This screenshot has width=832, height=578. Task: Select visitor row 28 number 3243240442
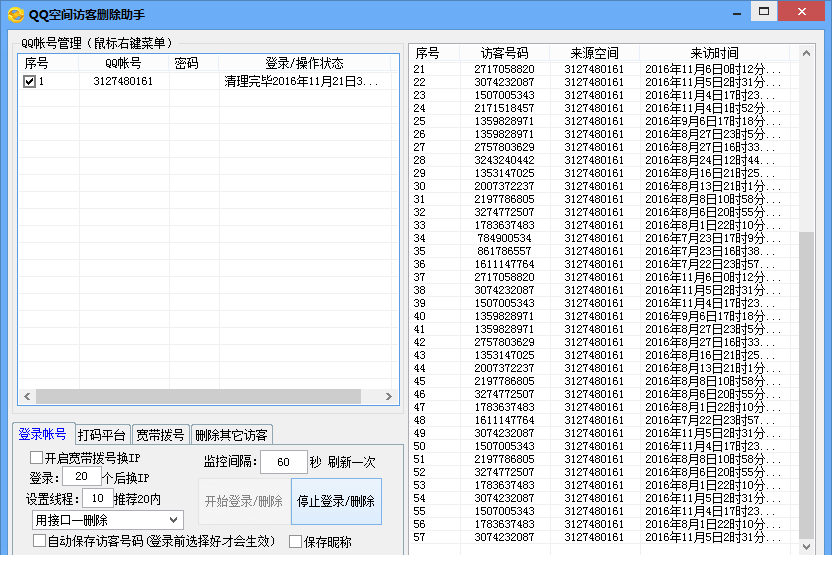pyautogui.click(x=504, y=160)
